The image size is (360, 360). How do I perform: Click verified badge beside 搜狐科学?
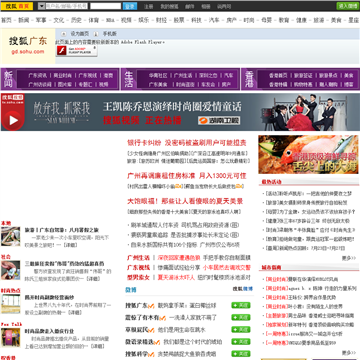click(151, 354)
